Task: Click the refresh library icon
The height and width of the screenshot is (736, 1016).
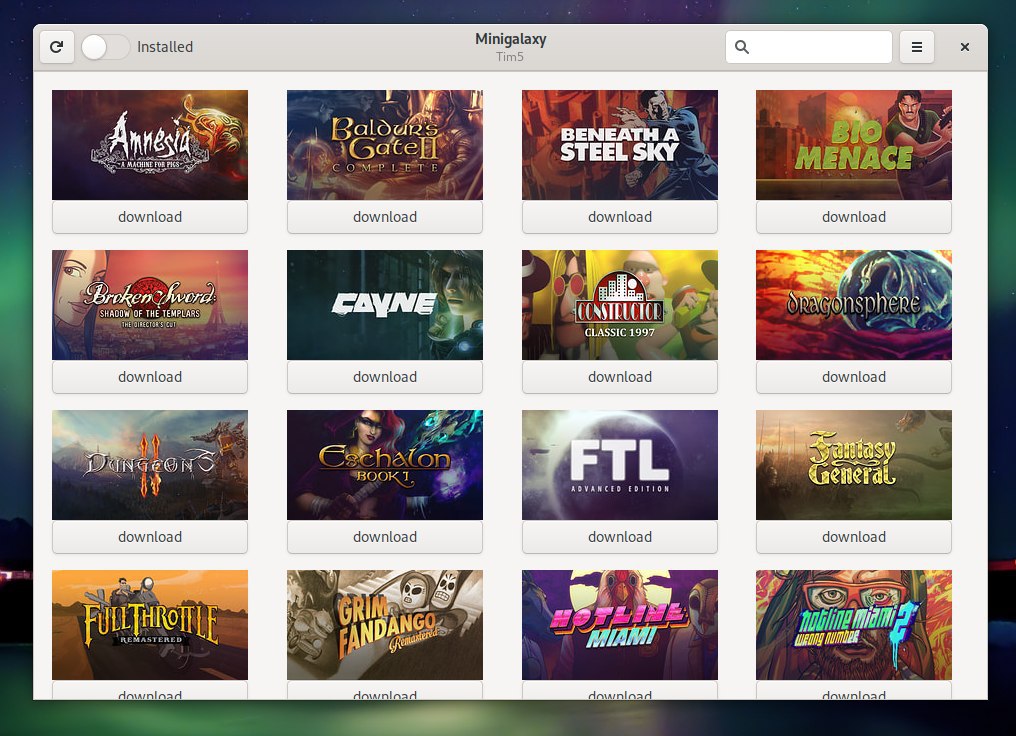Action: pos(56,47)
